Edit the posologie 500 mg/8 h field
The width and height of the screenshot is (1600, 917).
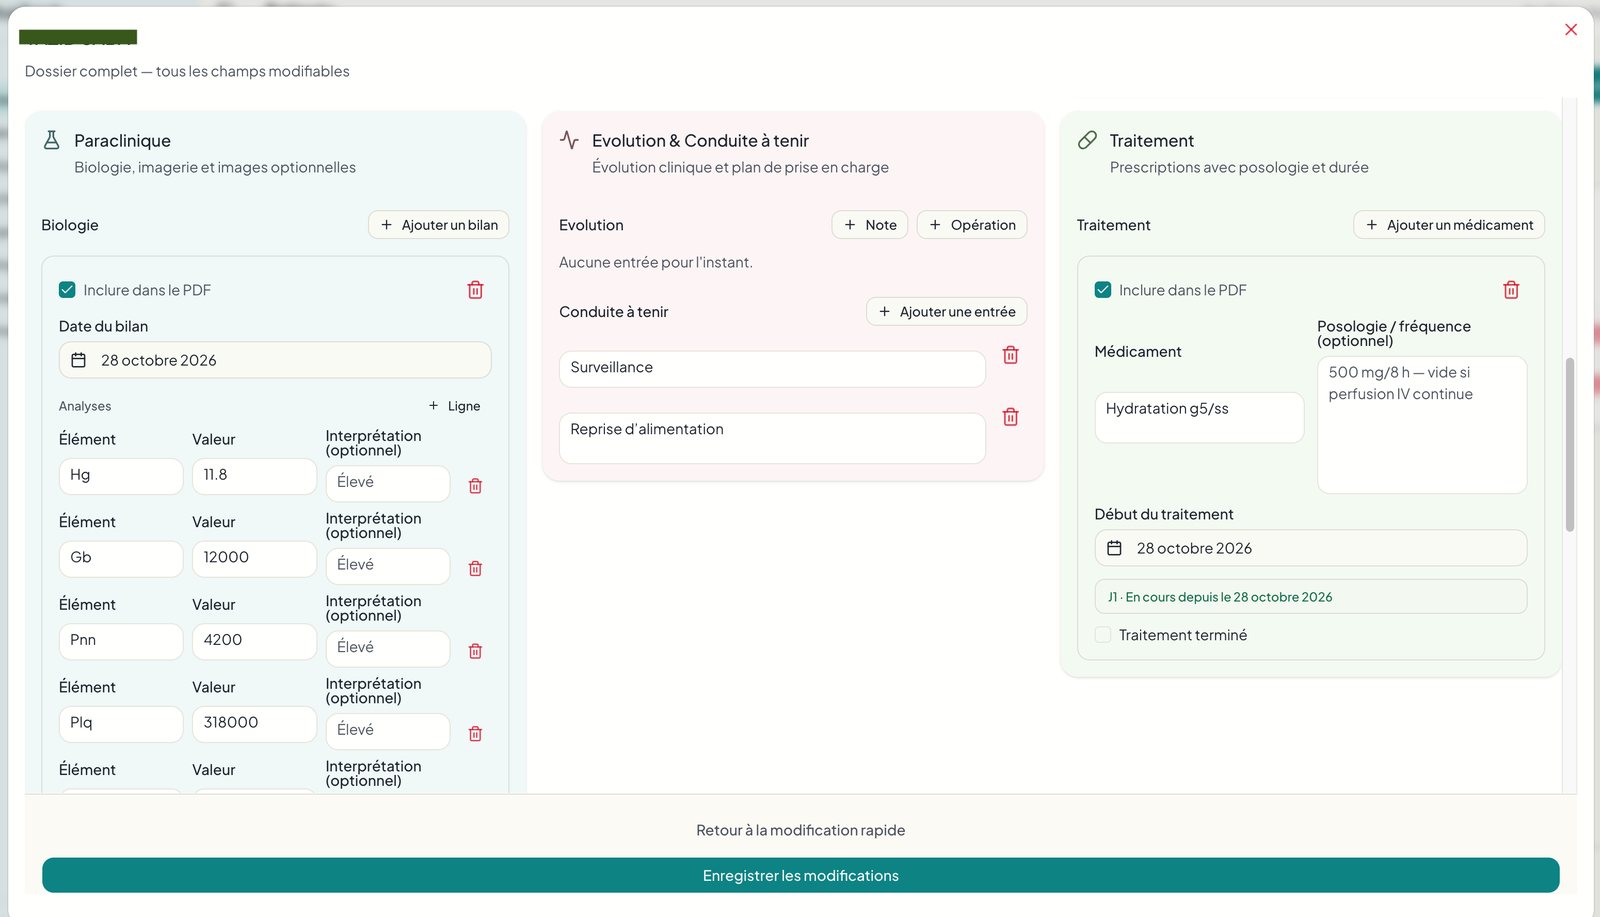click(1422, 425)
